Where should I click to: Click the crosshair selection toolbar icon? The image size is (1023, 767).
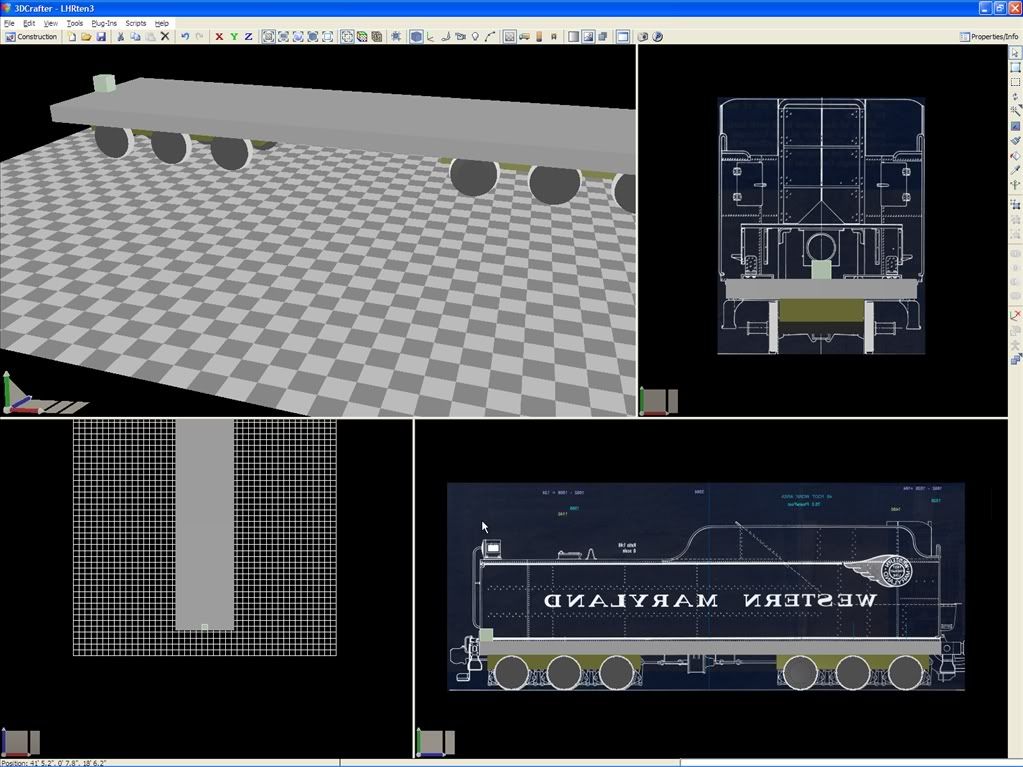click(346, 37)
